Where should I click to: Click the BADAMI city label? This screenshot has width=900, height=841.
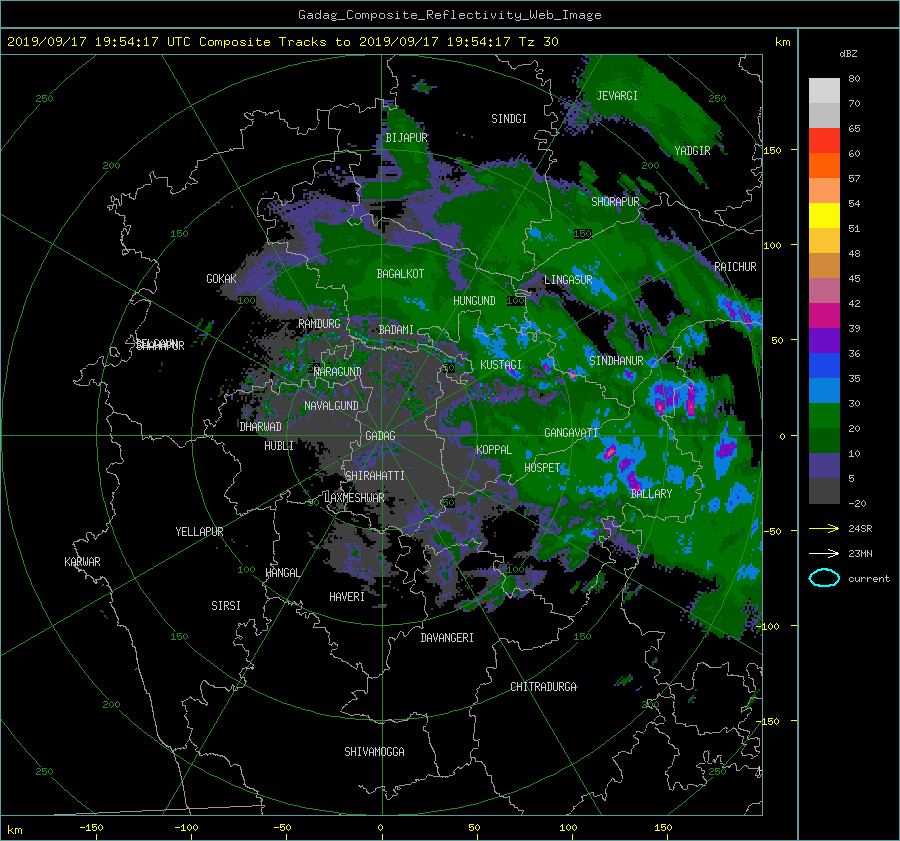point(396,330)
